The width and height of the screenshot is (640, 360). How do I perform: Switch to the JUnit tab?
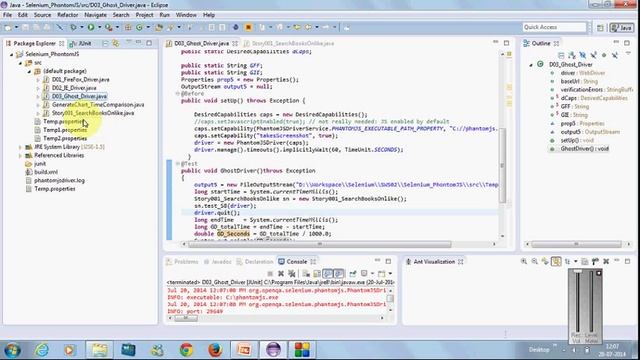pos(81,43)
